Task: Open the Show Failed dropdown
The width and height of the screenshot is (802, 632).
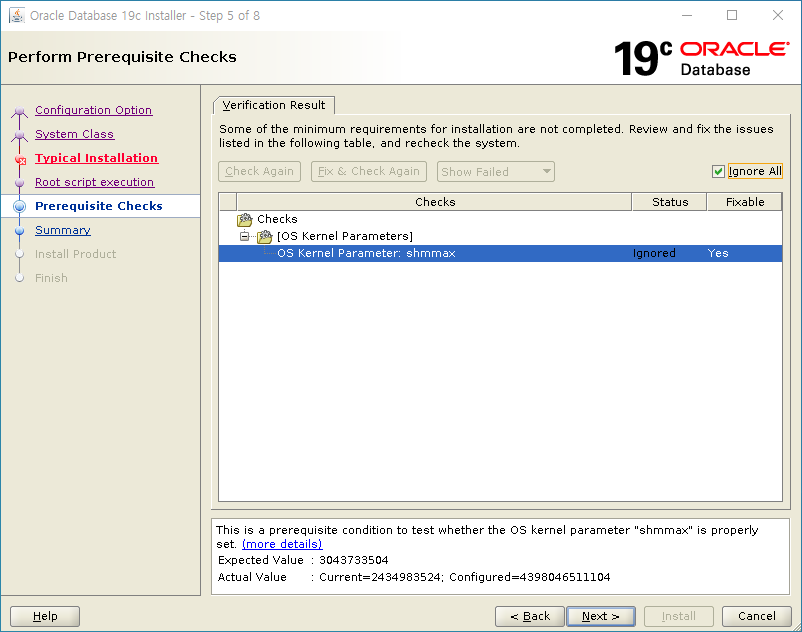Action: (496, 172)
